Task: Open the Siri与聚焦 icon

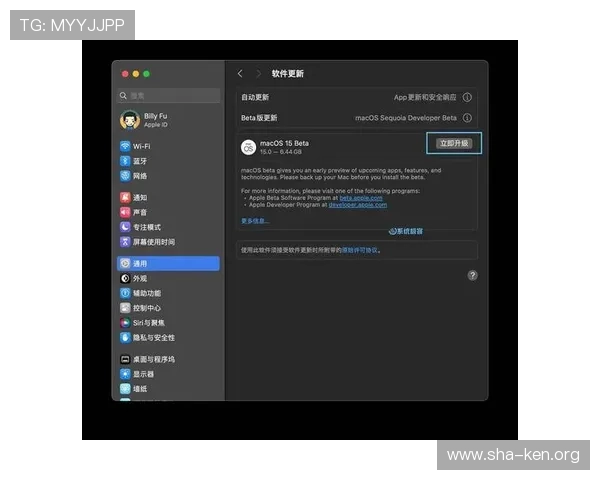Action: 125,323
